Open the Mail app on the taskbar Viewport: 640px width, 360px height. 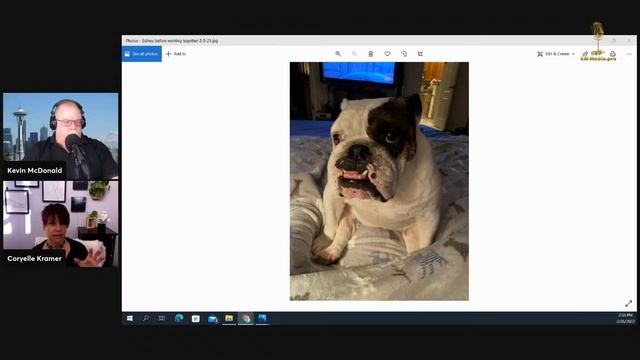212,318
